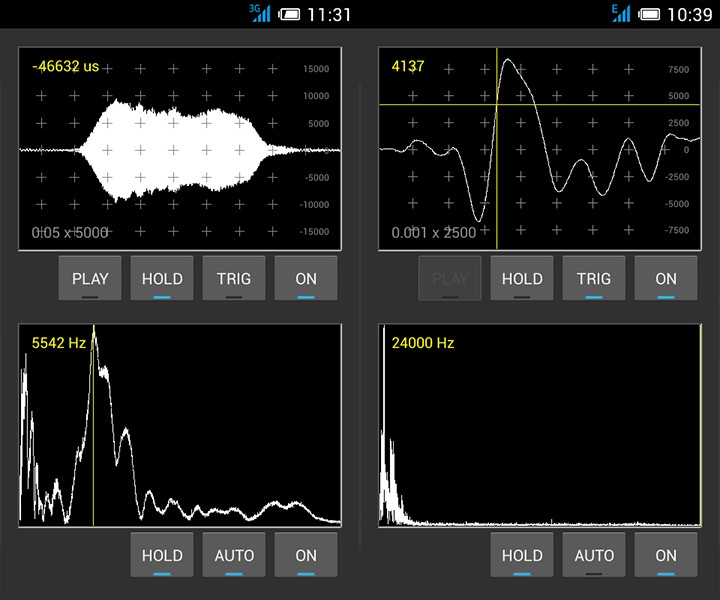The image size is (720, 600).
Task: Turn off ON beside TRIG on right scope
Action: tap(666, 279)
